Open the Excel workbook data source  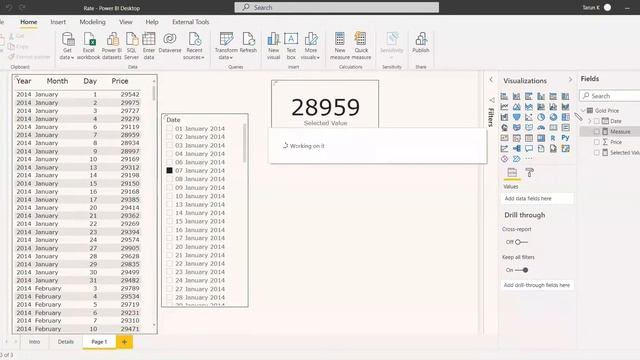coord(89,46)
